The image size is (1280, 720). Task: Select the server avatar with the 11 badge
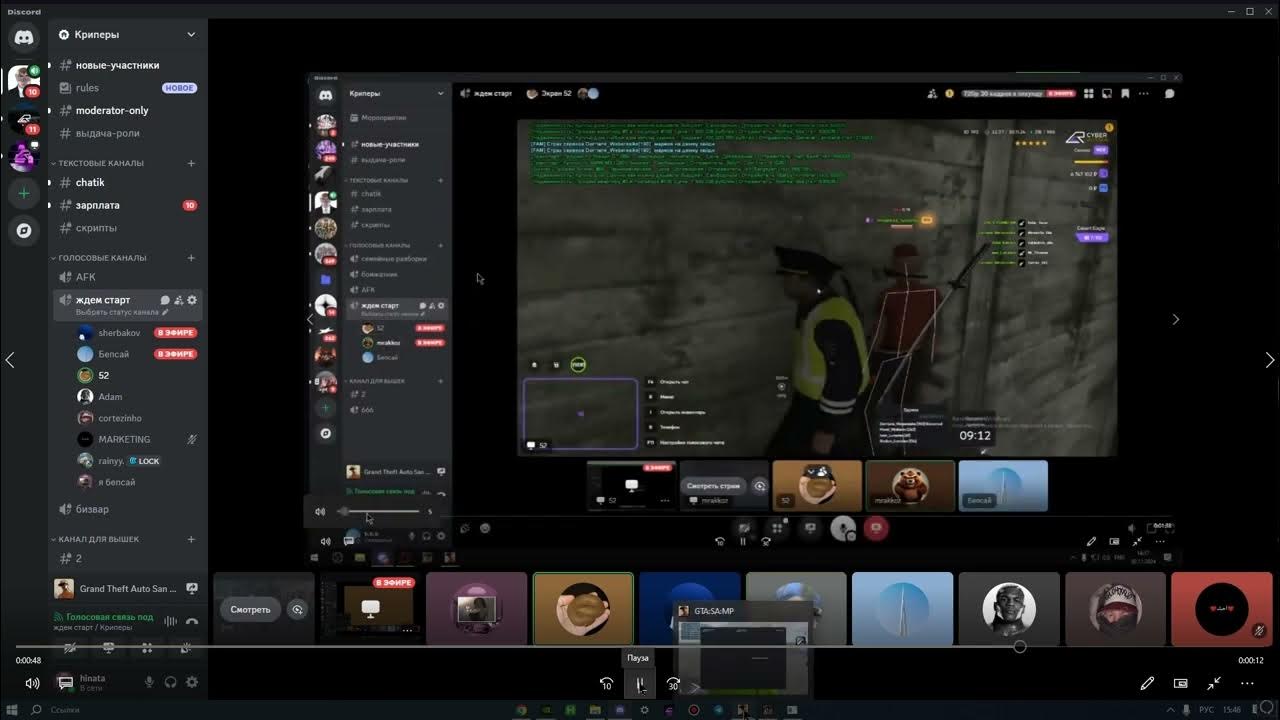tap(24, 119)
